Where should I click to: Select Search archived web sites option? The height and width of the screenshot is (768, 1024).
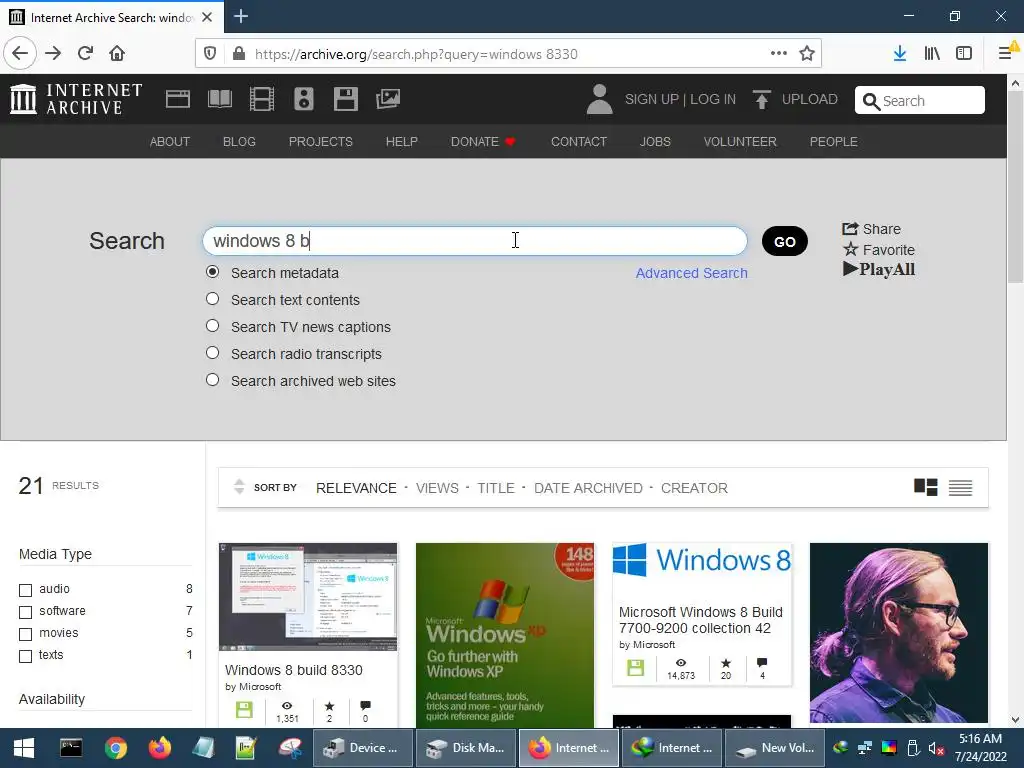212,379
